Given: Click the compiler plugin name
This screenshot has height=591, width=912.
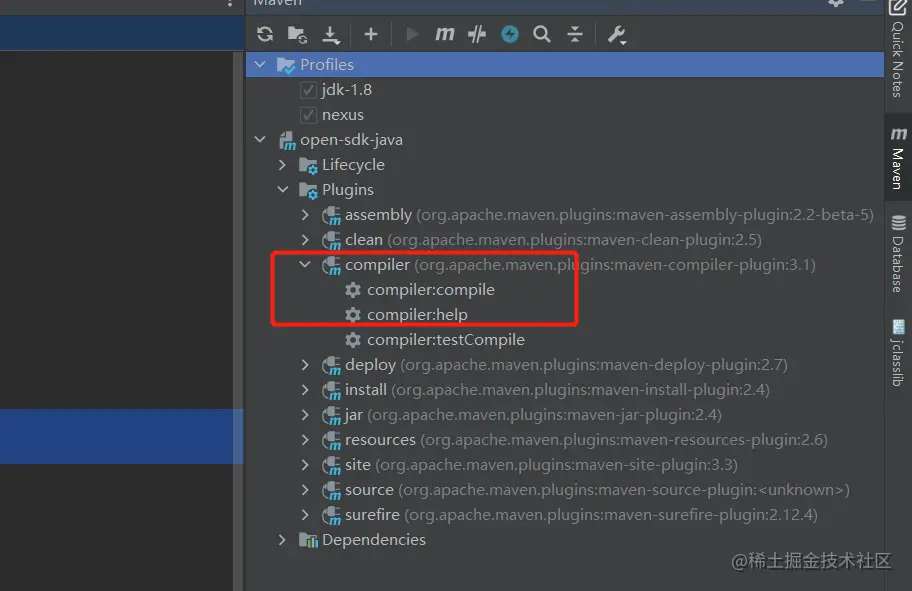Looking at the screenshot, I should tap(377, 265).
